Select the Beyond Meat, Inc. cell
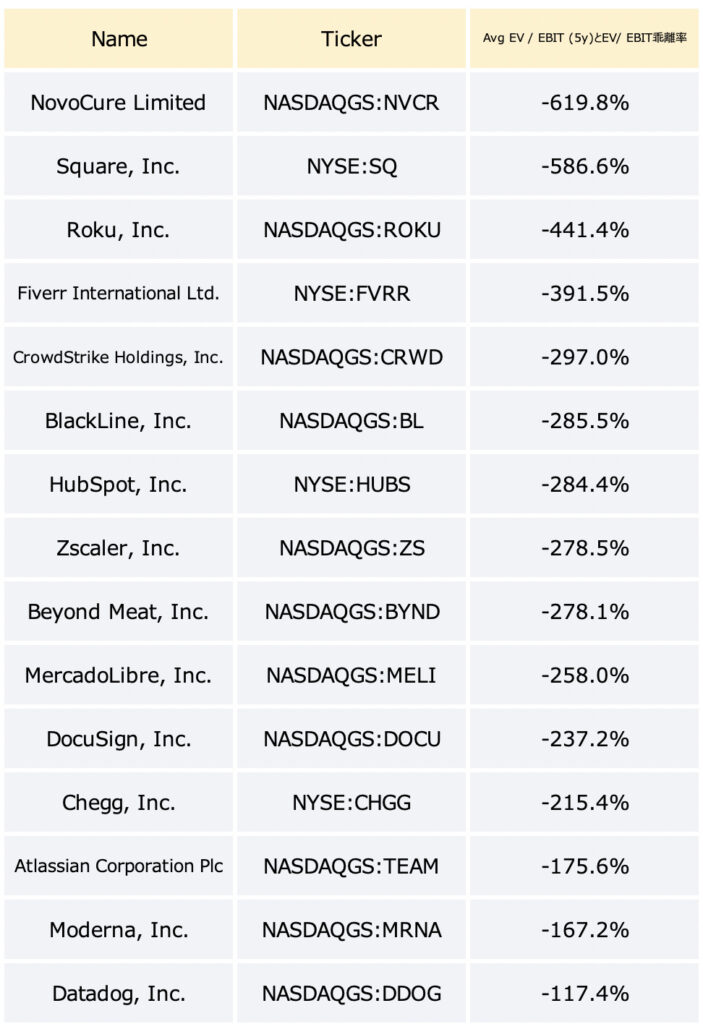Viewport: 703px width, 1024px height. pos(118,612)
